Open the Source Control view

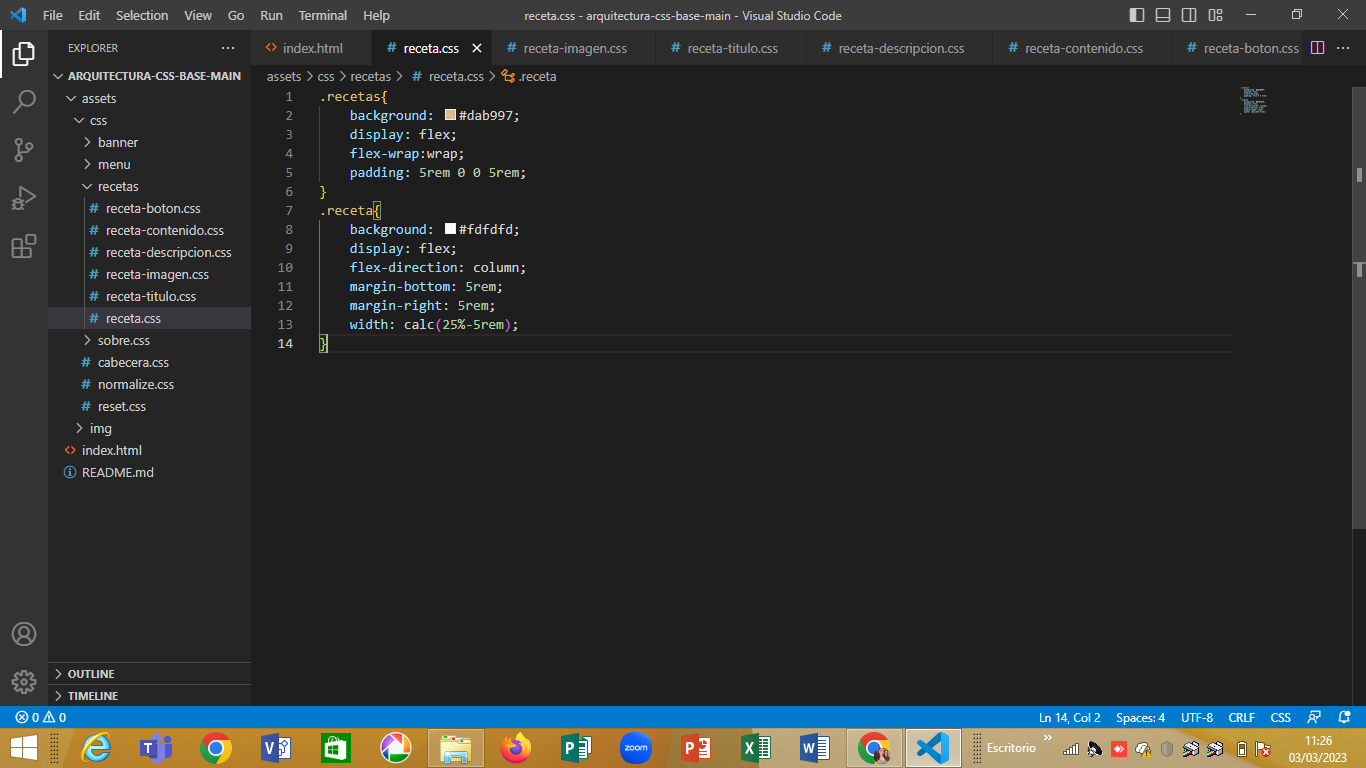coord(24,150)
